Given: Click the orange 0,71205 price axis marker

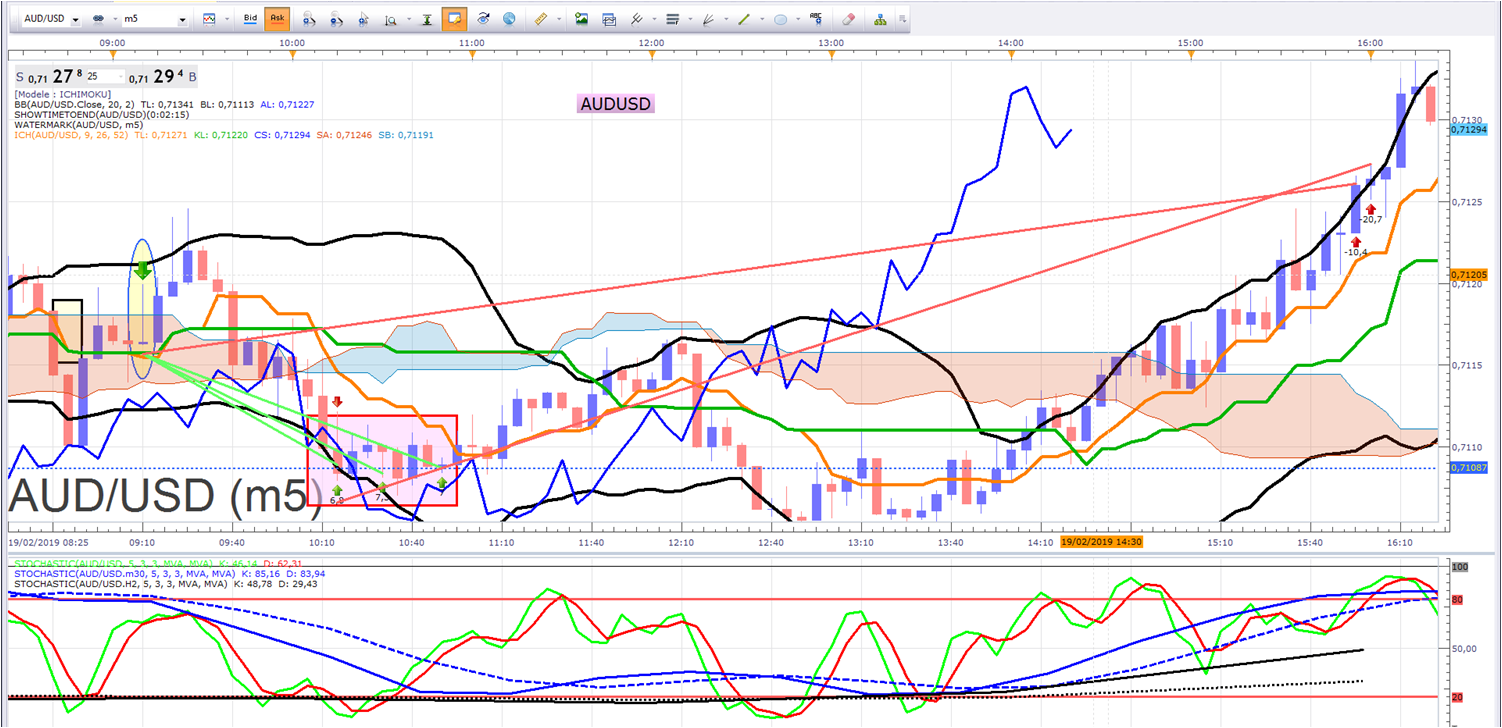Looking at the screenshot, I should (x=1469, y=275).
